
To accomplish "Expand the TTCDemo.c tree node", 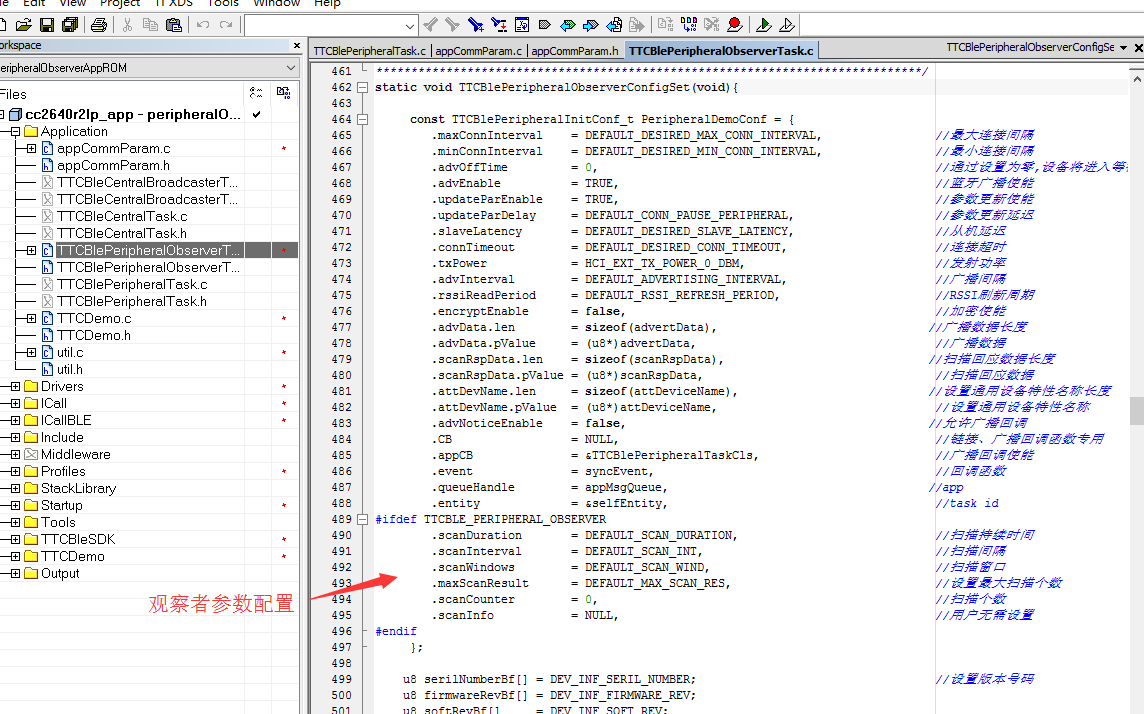I will click(x=31, y=319).
